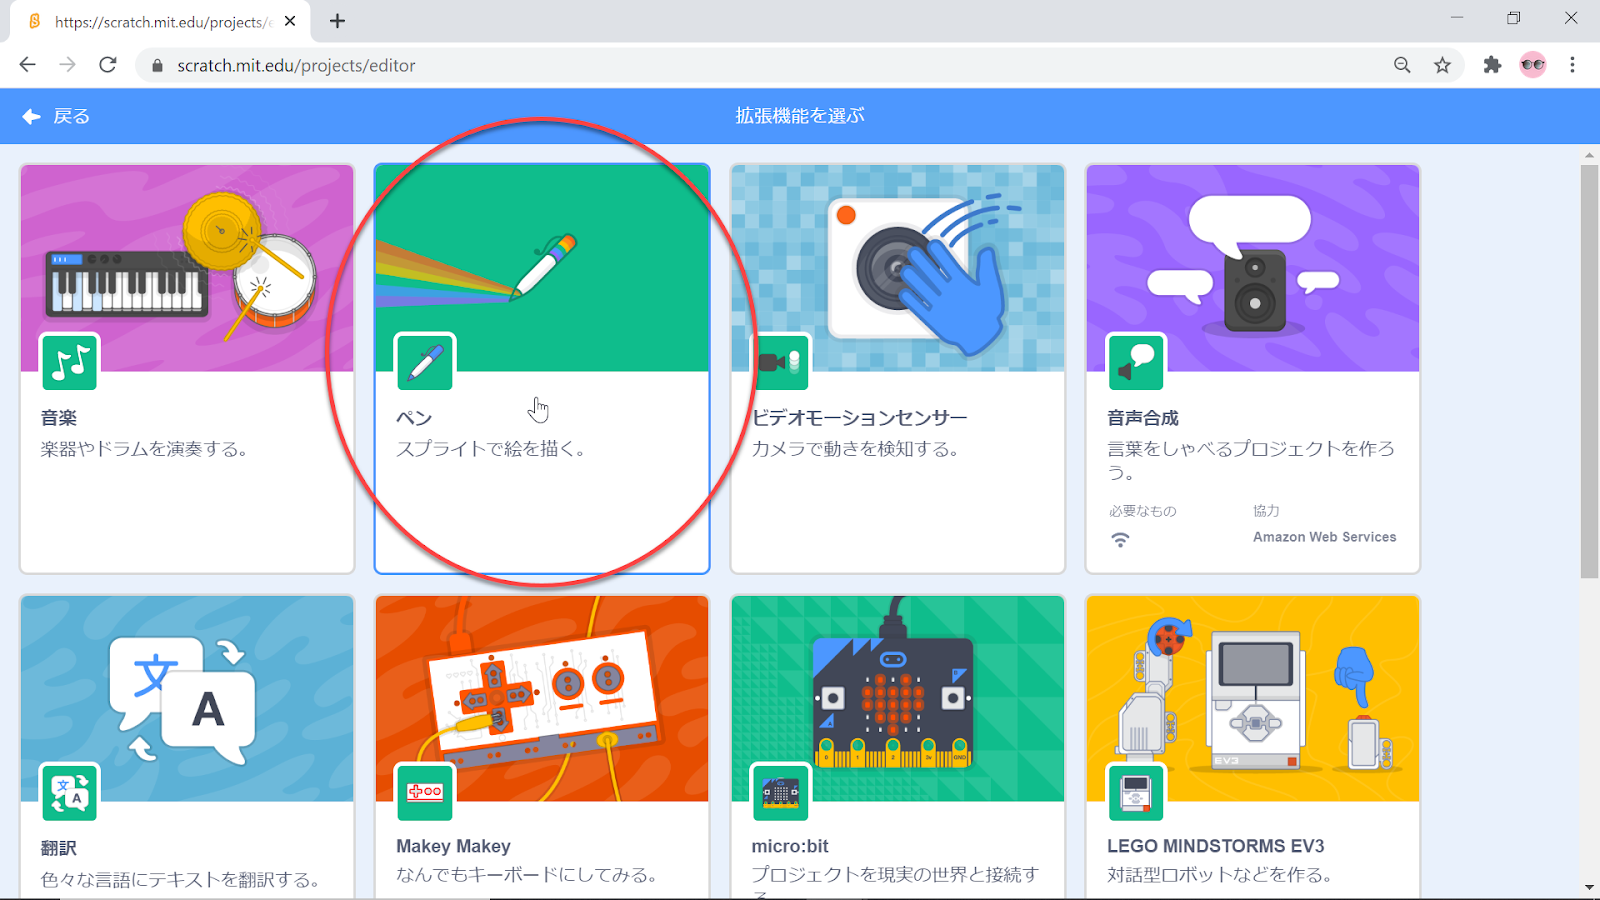Viewport: 1600px width, 900px height.
Task: Bookmark this page with star icon
Action: [x=1442, y=65]
